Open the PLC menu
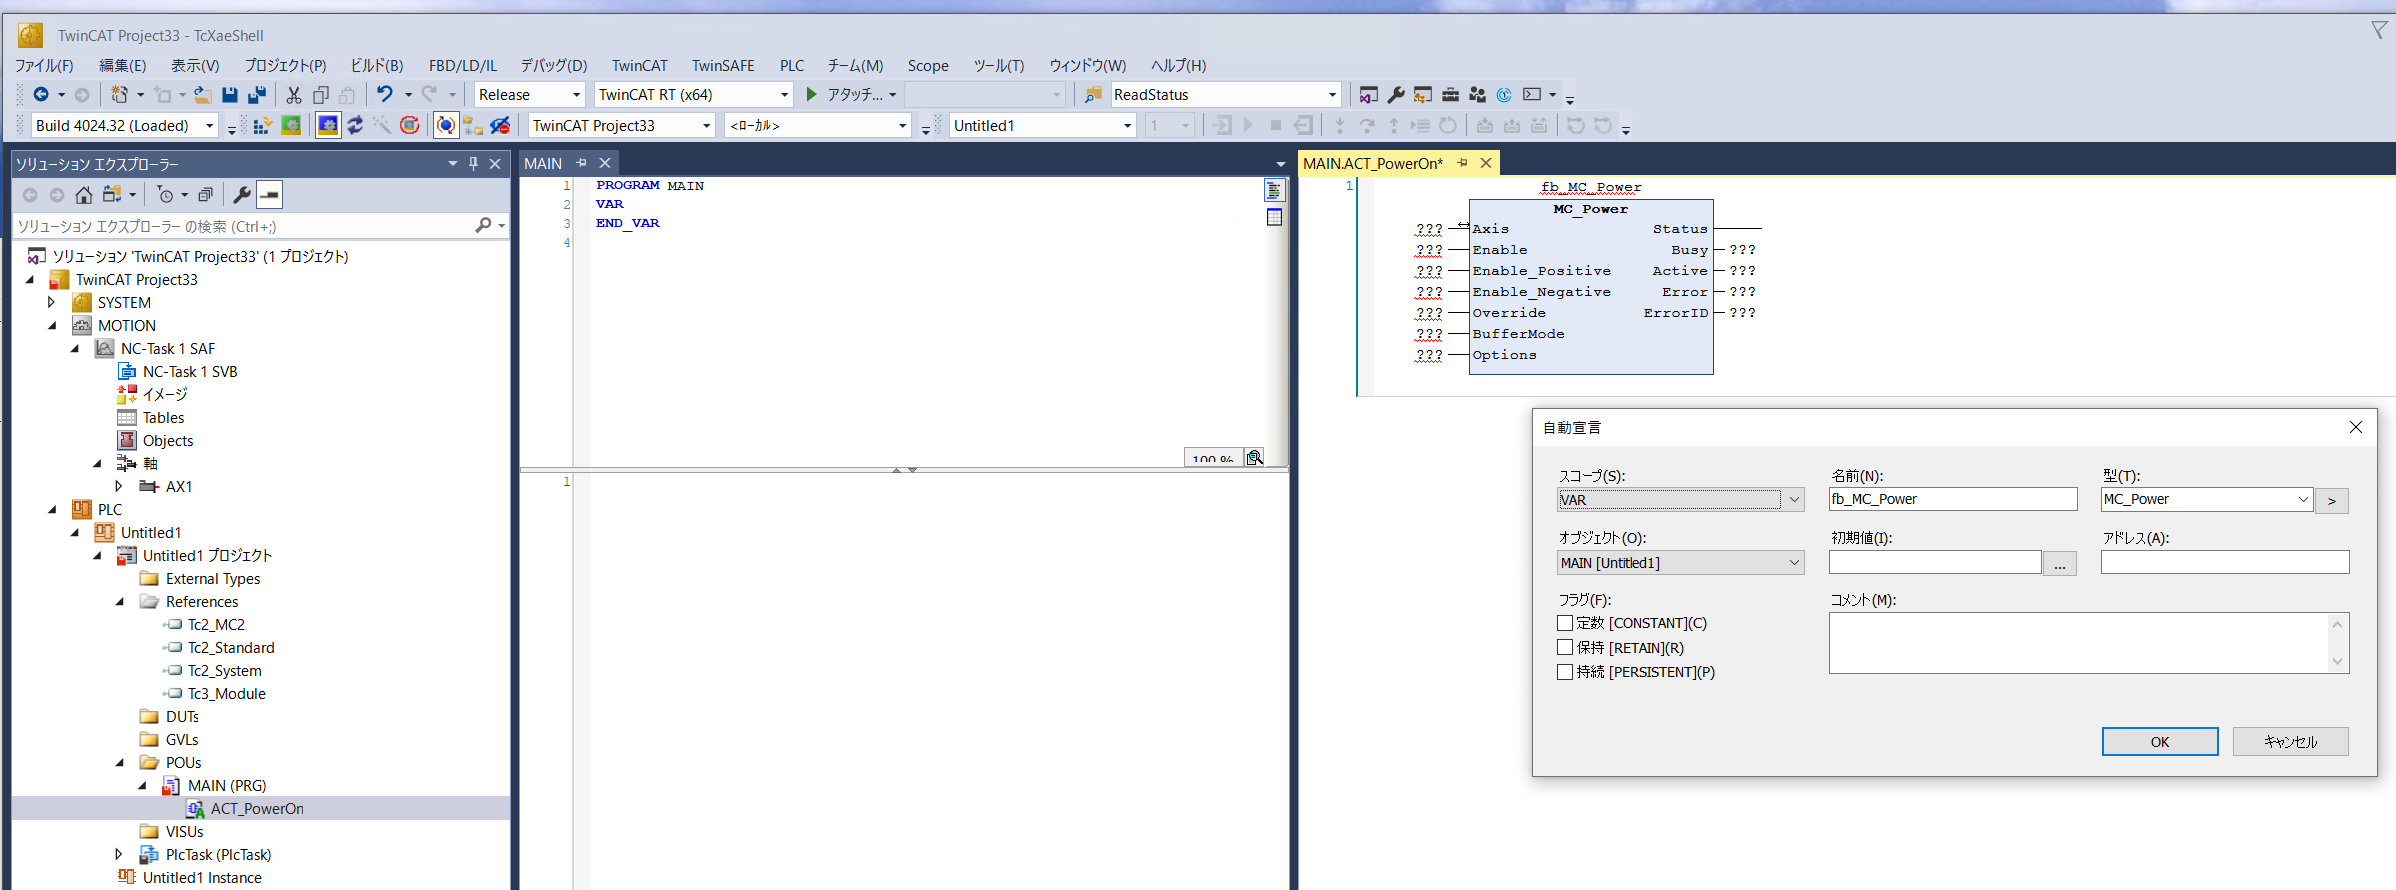Screen dimensions: 2396x890 pos(792,65)
